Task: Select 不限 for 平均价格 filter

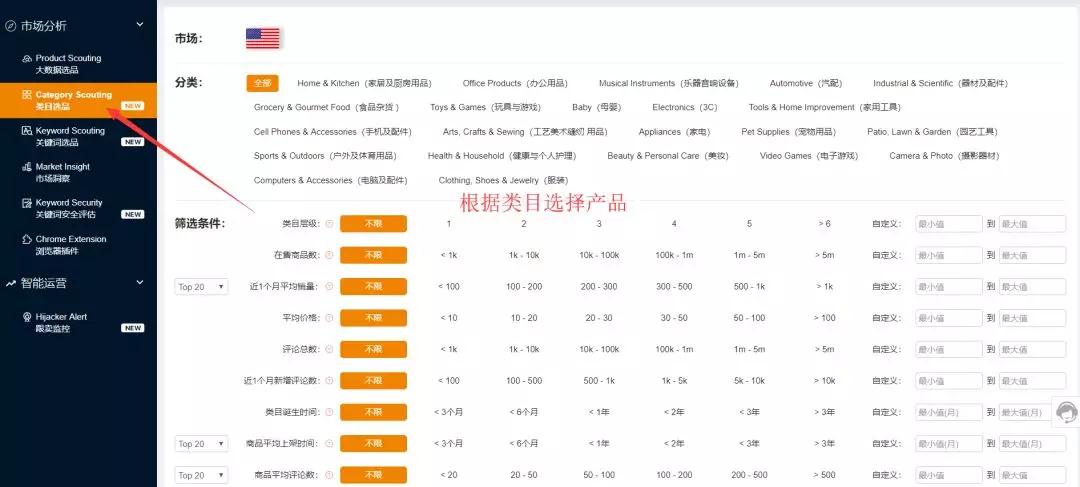Action: 373,318
